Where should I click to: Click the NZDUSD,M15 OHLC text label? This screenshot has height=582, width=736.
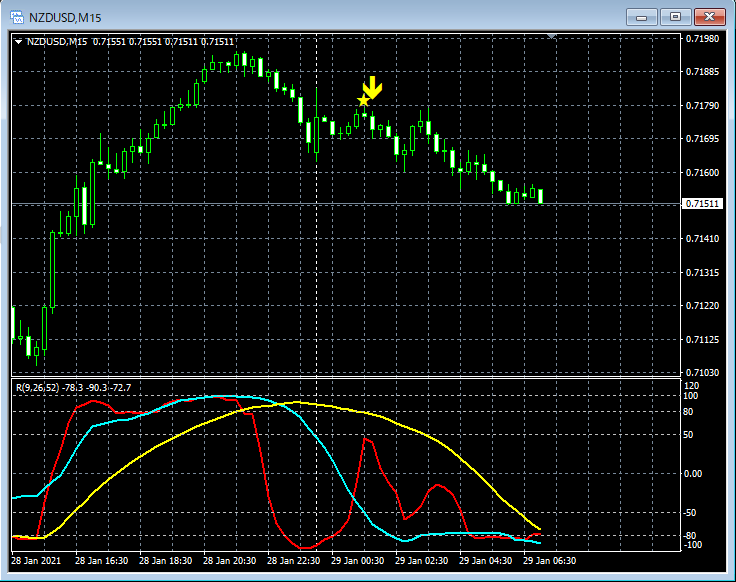pyautogui.click(x=130, y=41)
